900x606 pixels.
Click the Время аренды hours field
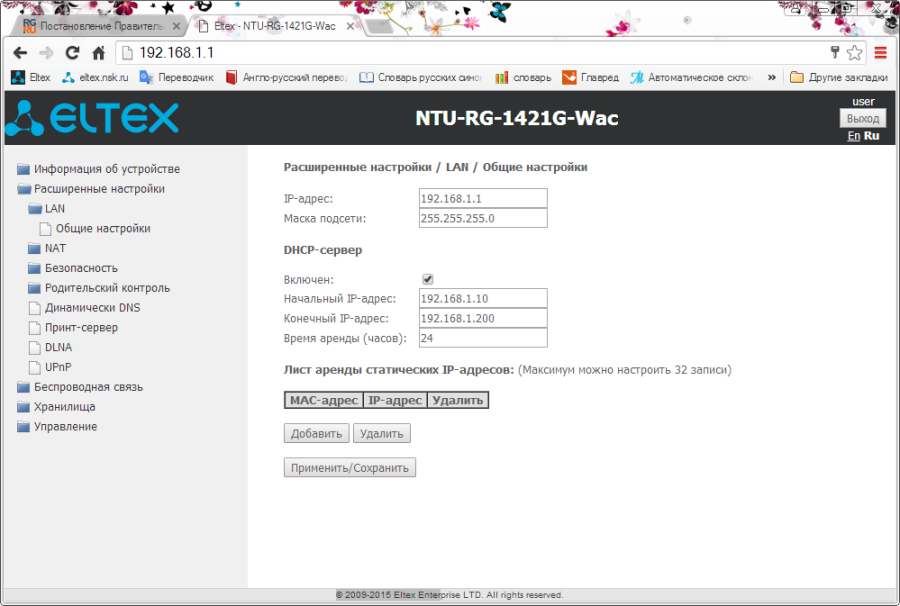(x=483, y=338)
